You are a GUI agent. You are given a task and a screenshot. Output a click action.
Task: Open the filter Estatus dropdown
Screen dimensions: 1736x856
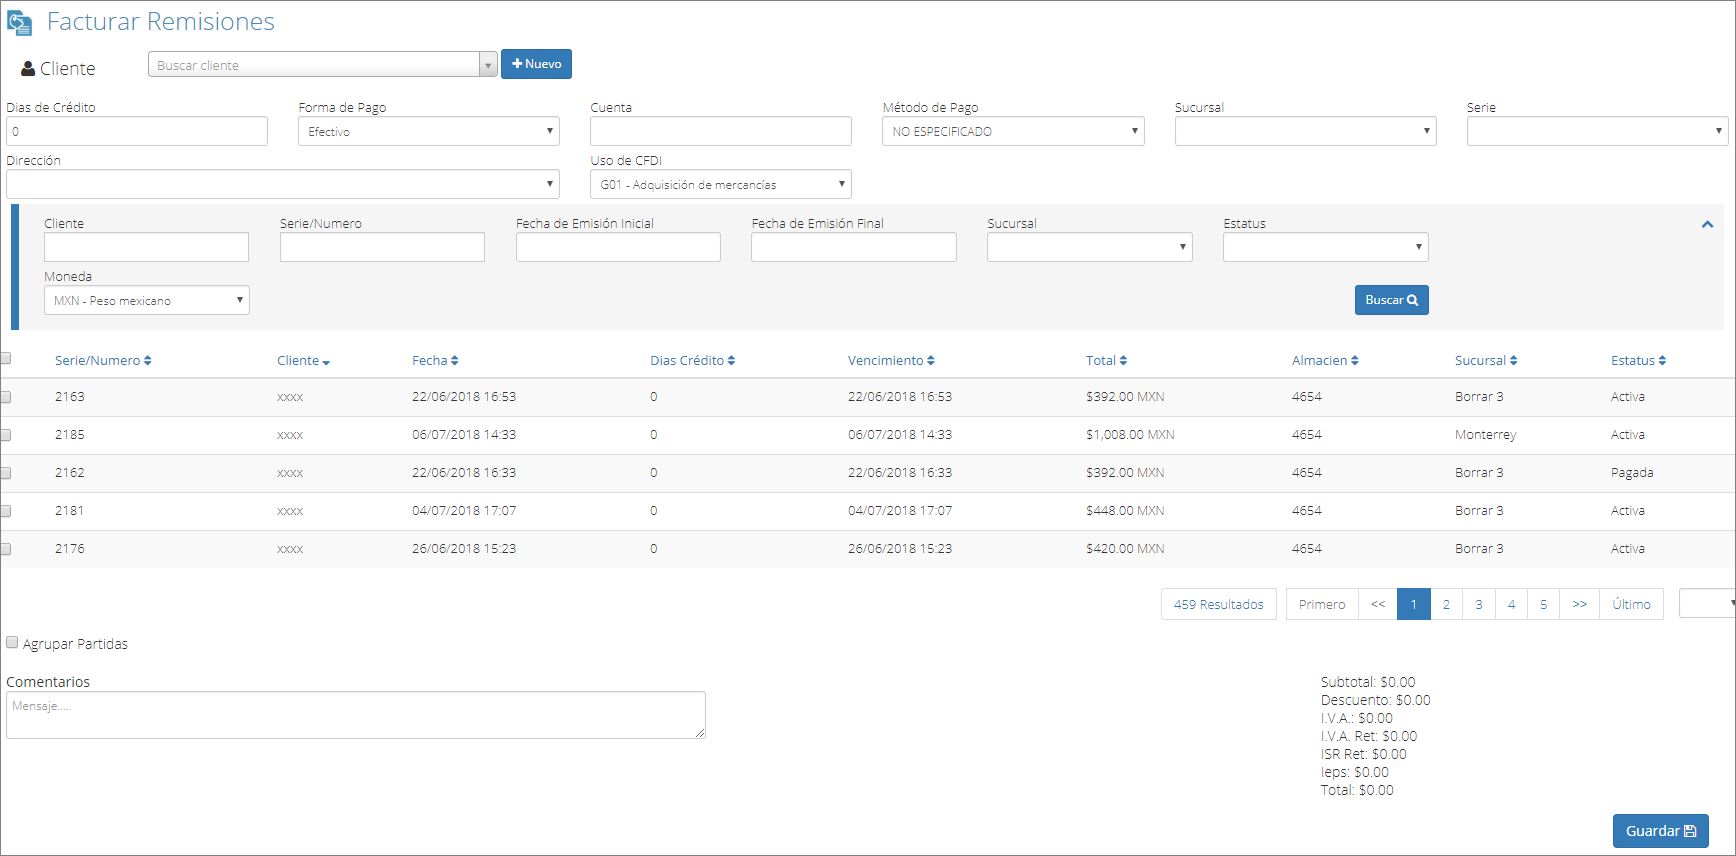click(1326, 247)
